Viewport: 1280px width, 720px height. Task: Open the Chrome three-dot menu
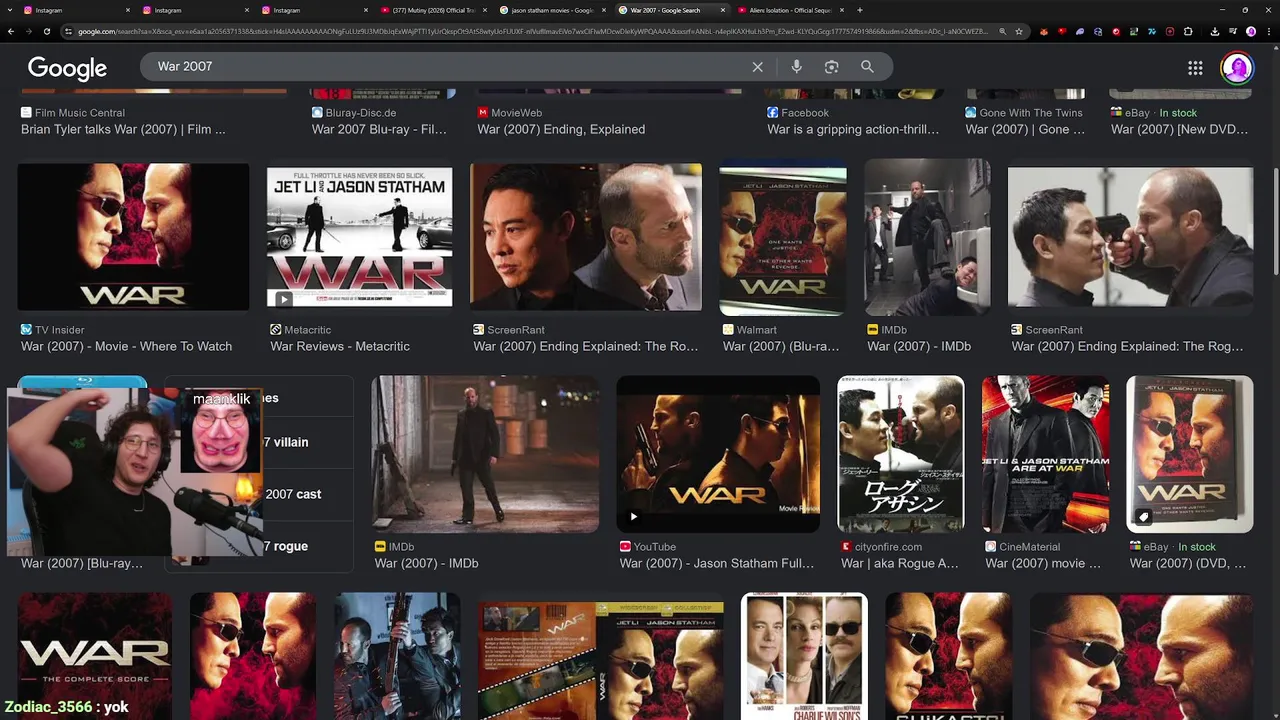1268,32
